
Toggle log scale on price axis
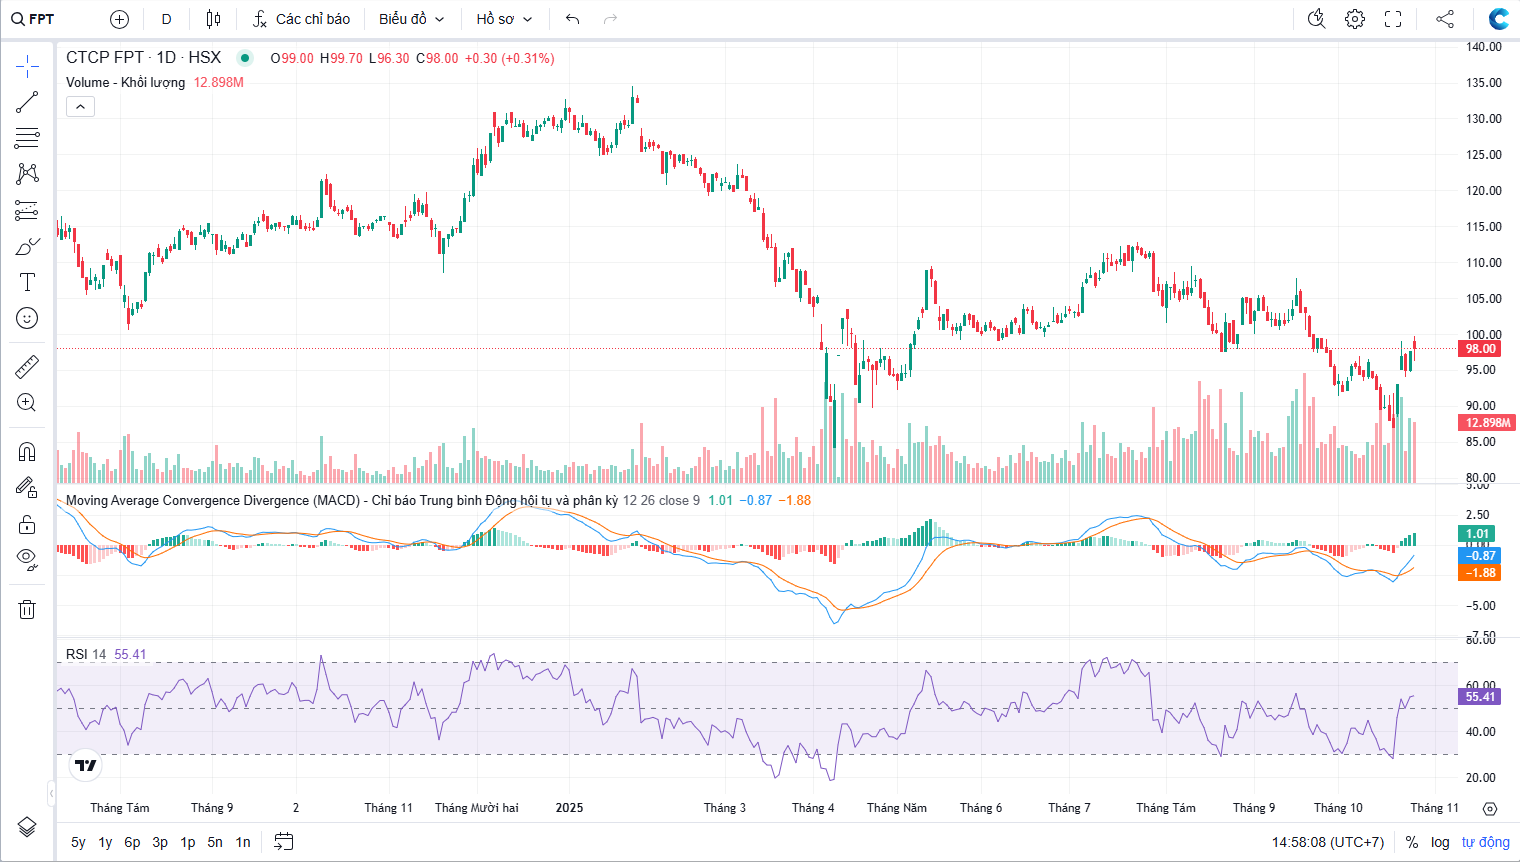[x=1440, y=842]
